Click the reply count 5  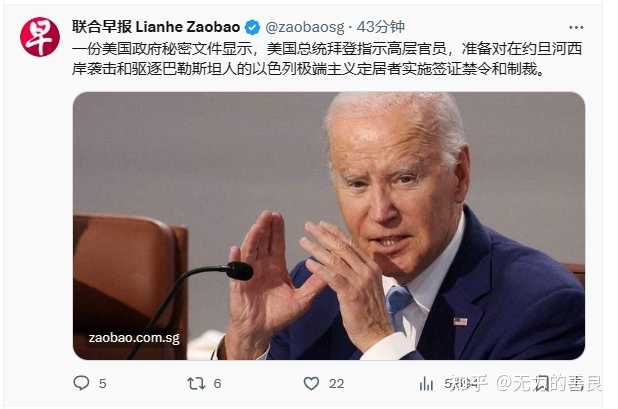pyautogui.click(x=102, y=384)
